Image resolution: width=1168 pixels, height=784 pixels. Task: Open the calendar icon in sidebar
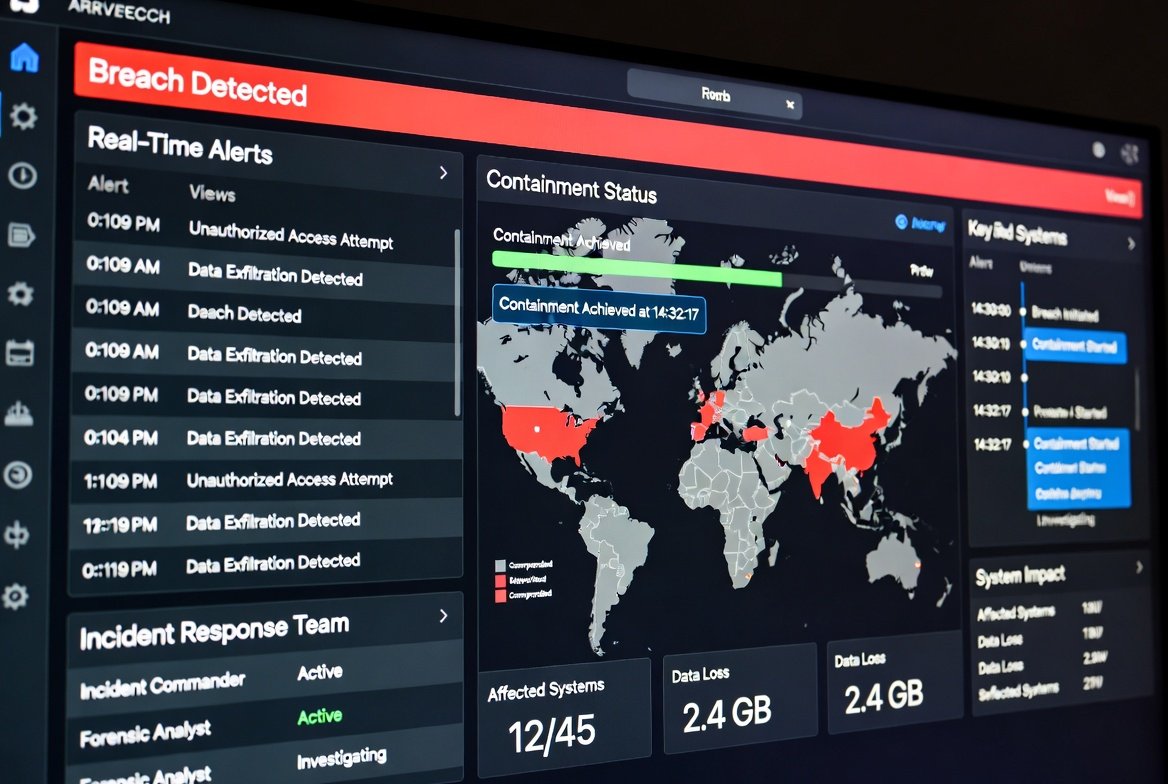click(19, 353)
